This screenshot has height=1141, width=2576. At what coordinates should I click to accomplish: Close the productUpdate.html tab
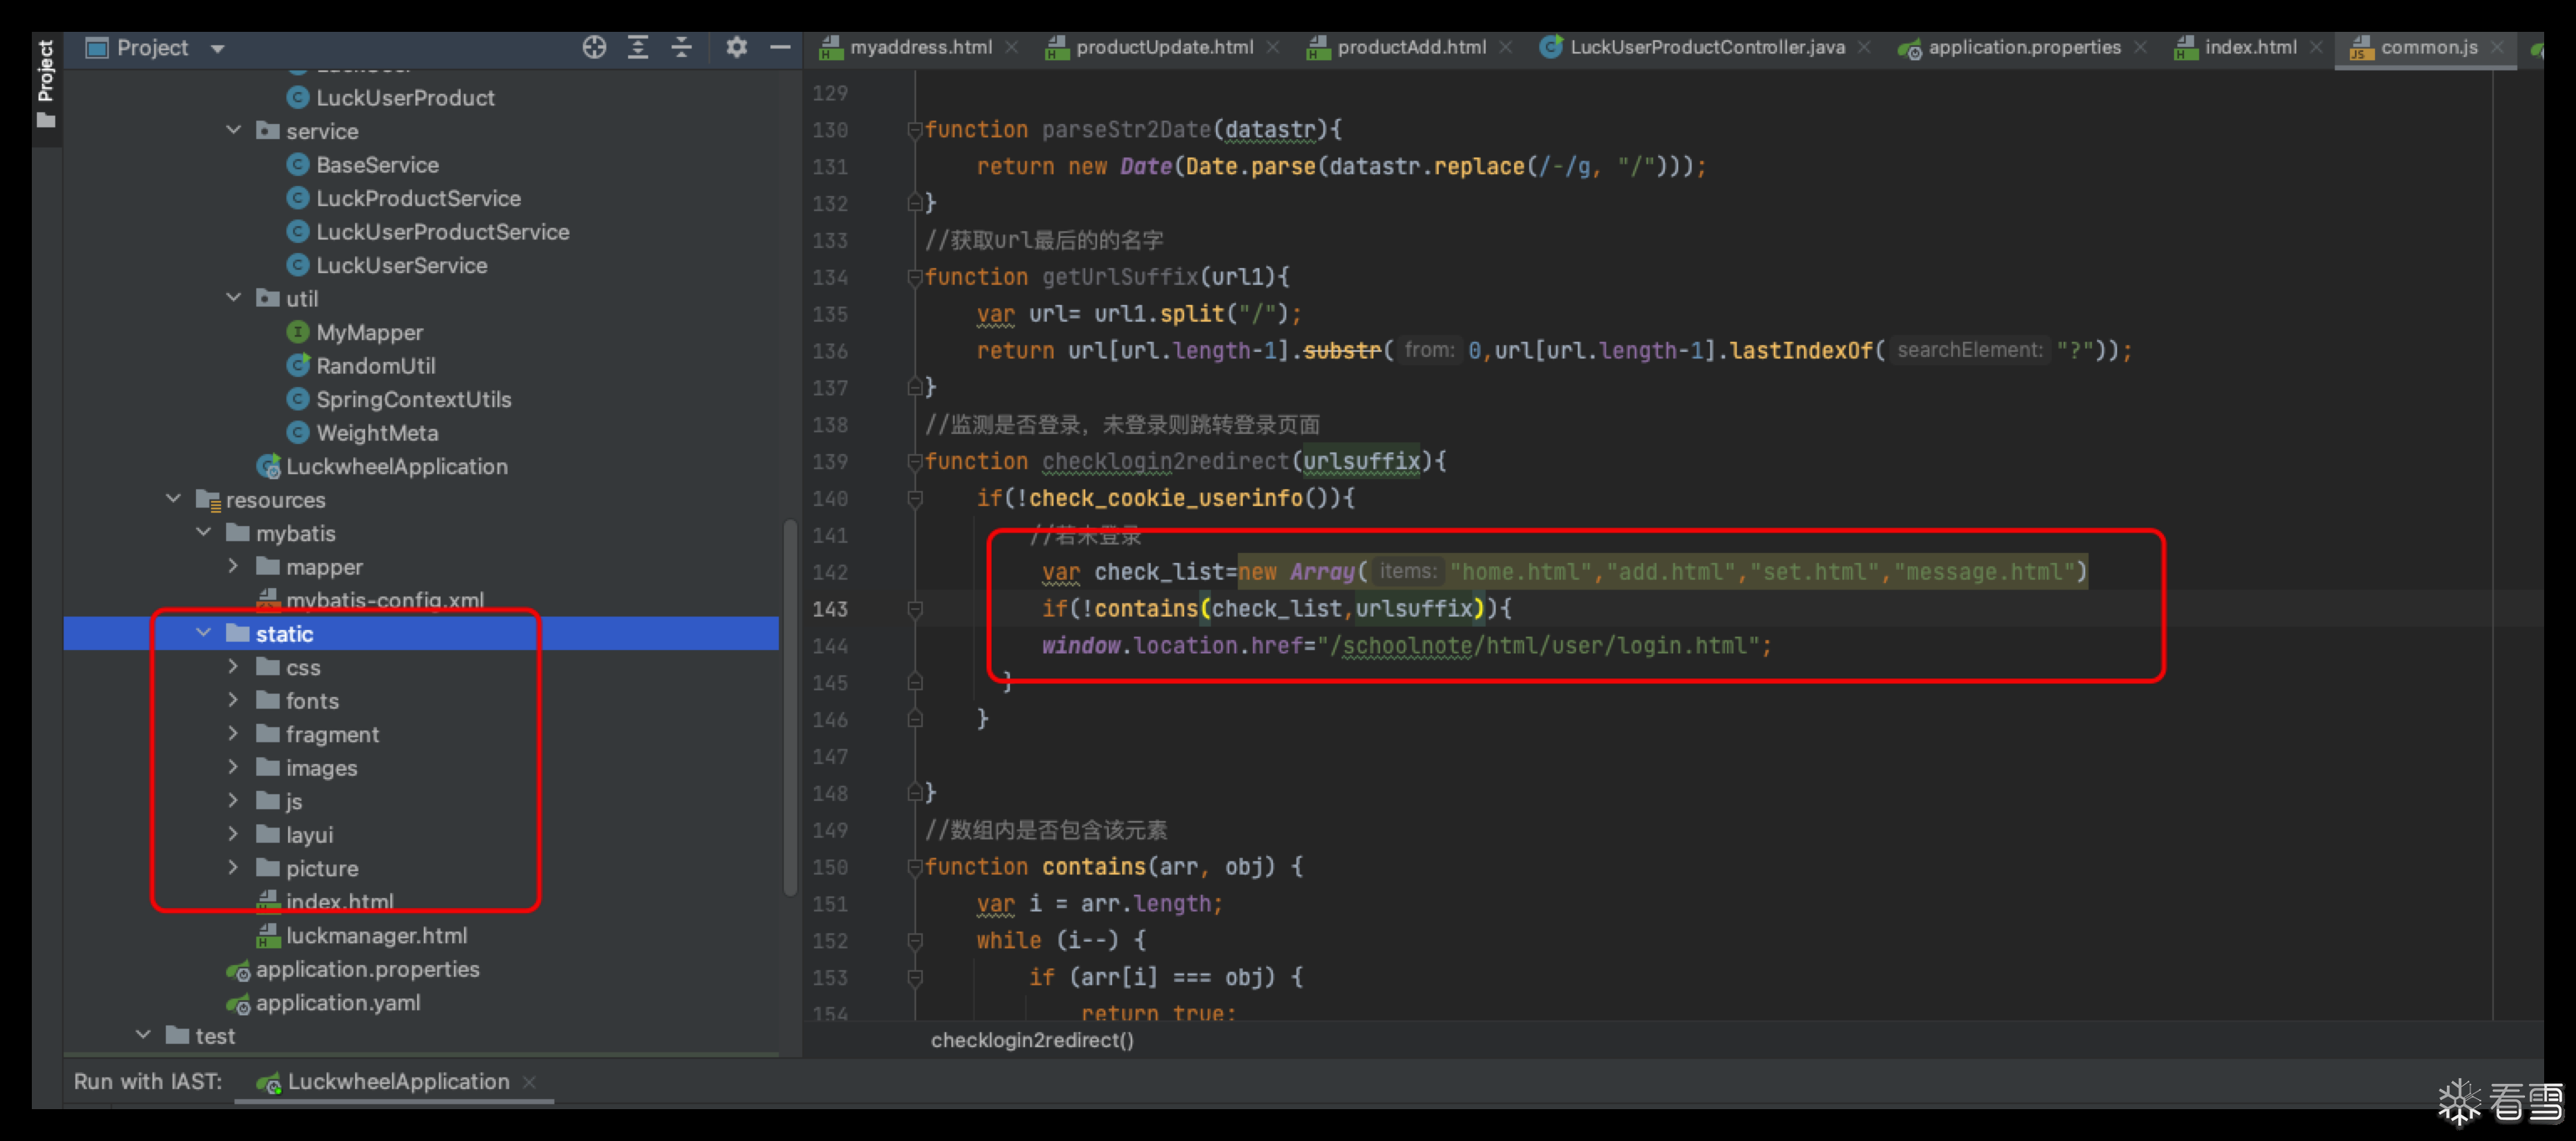pos(1273,47)
